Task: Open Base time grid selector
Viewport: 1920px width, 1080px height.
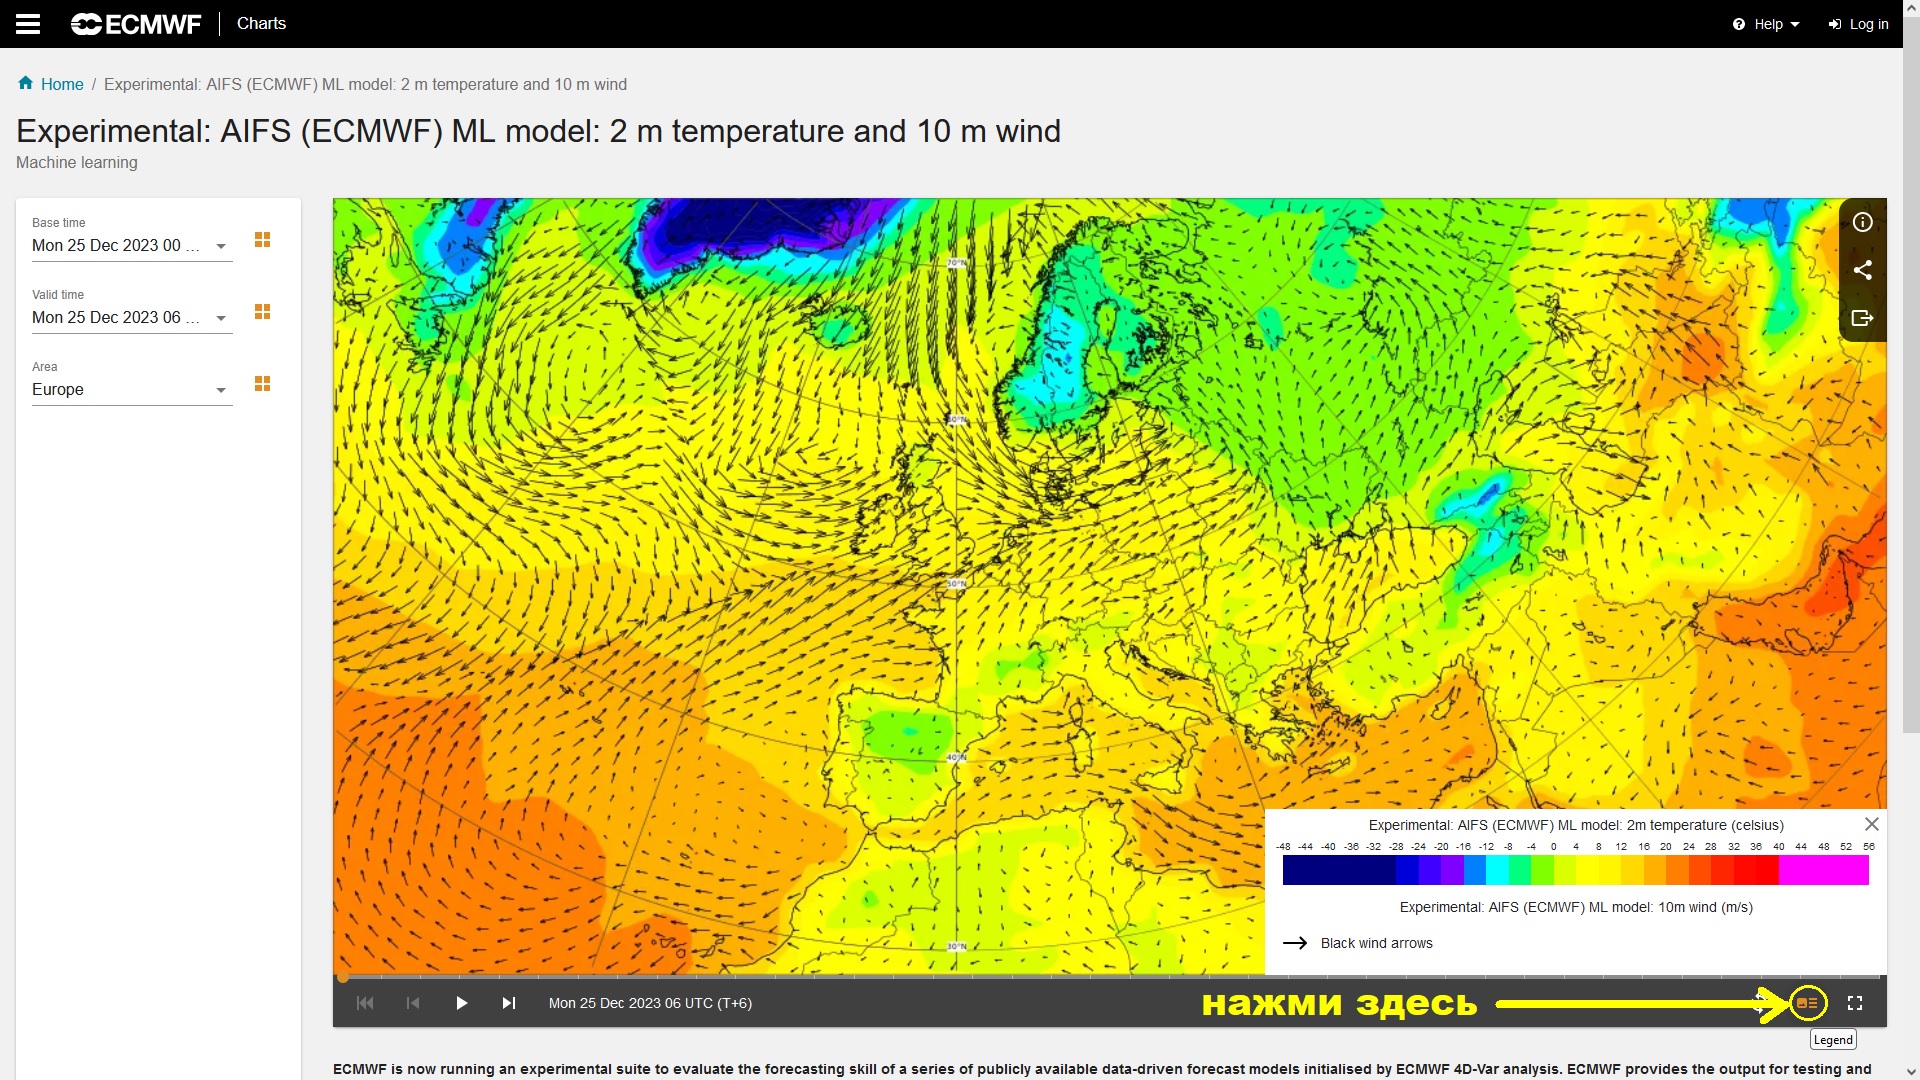Action: point(262,240)
